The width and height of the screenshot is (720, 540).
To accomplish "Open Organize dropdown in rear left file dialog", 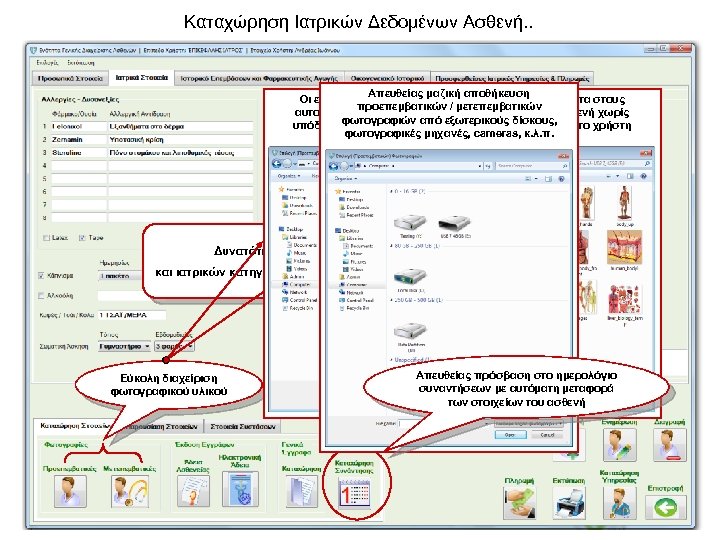I will (289, 176).
